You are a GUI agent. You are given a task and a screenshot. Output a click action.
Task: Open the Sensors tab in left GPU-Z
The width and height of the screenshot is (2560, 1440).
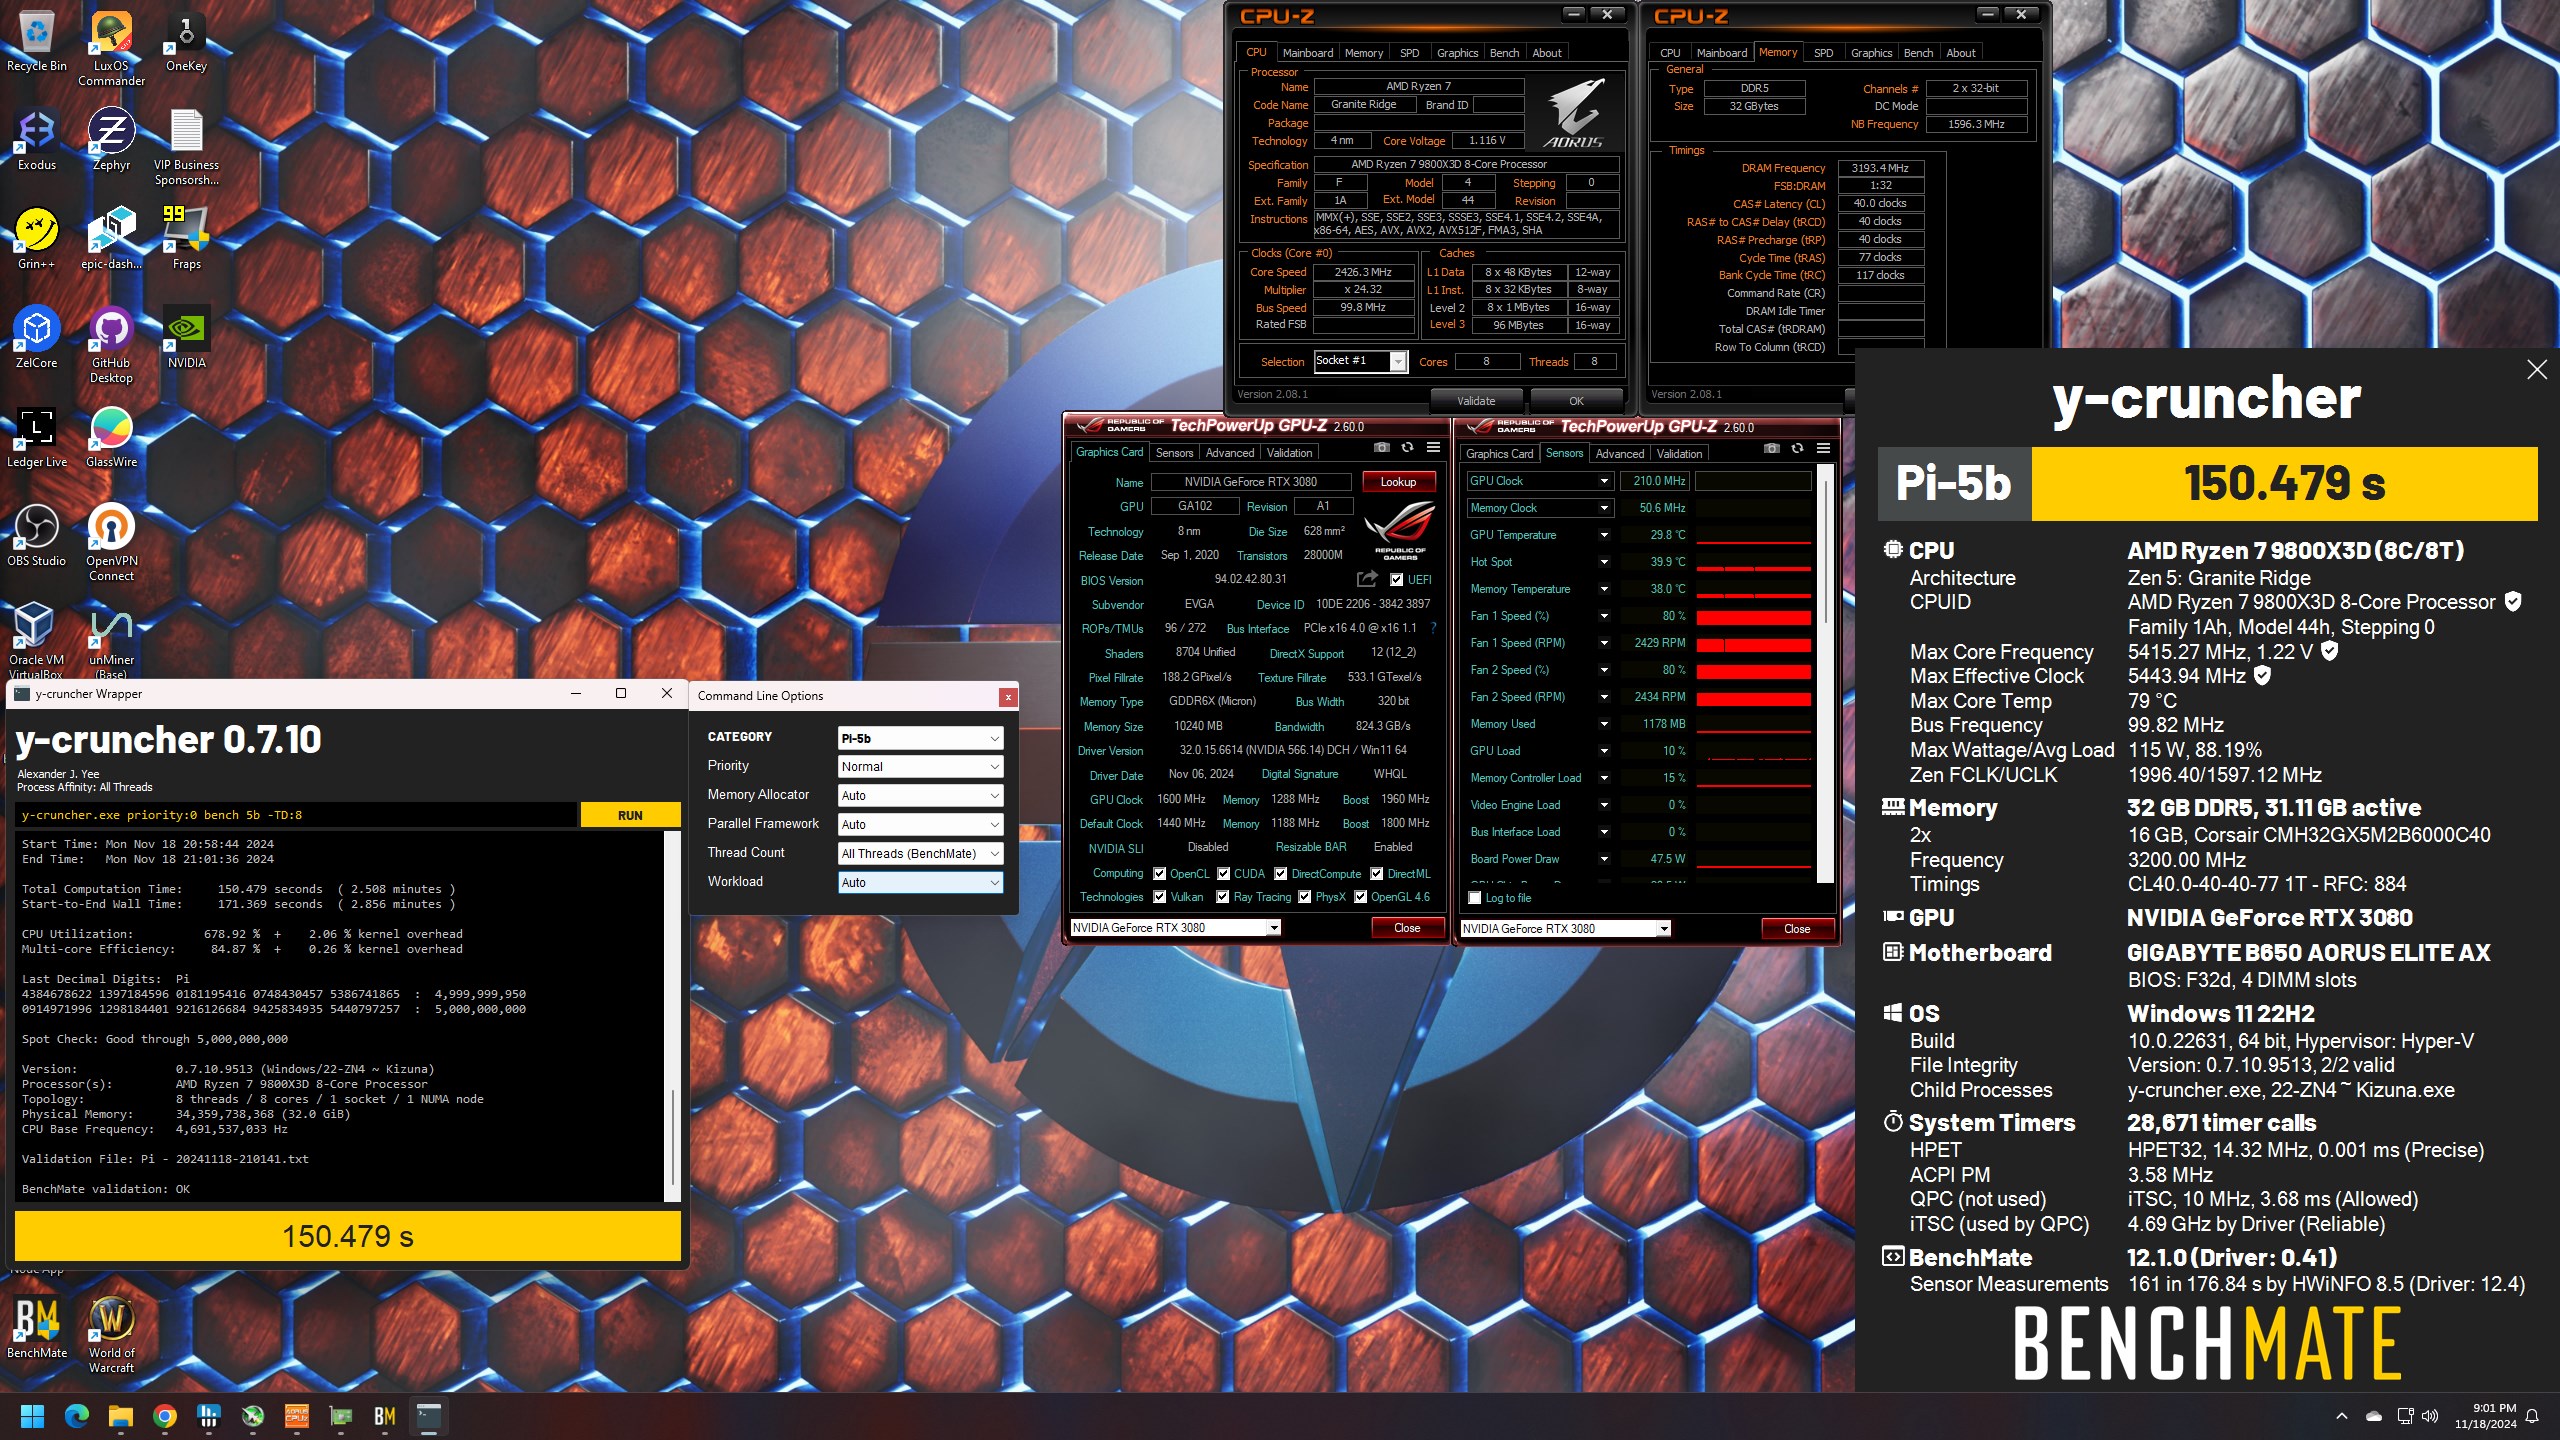coord(1174,453)
